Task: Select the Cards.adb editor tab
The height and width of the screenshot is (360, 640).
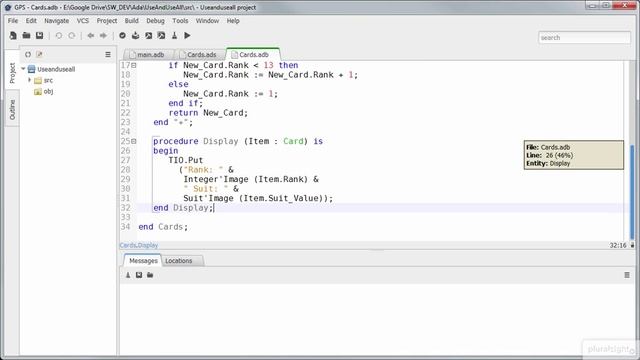Action: [253, 54]
